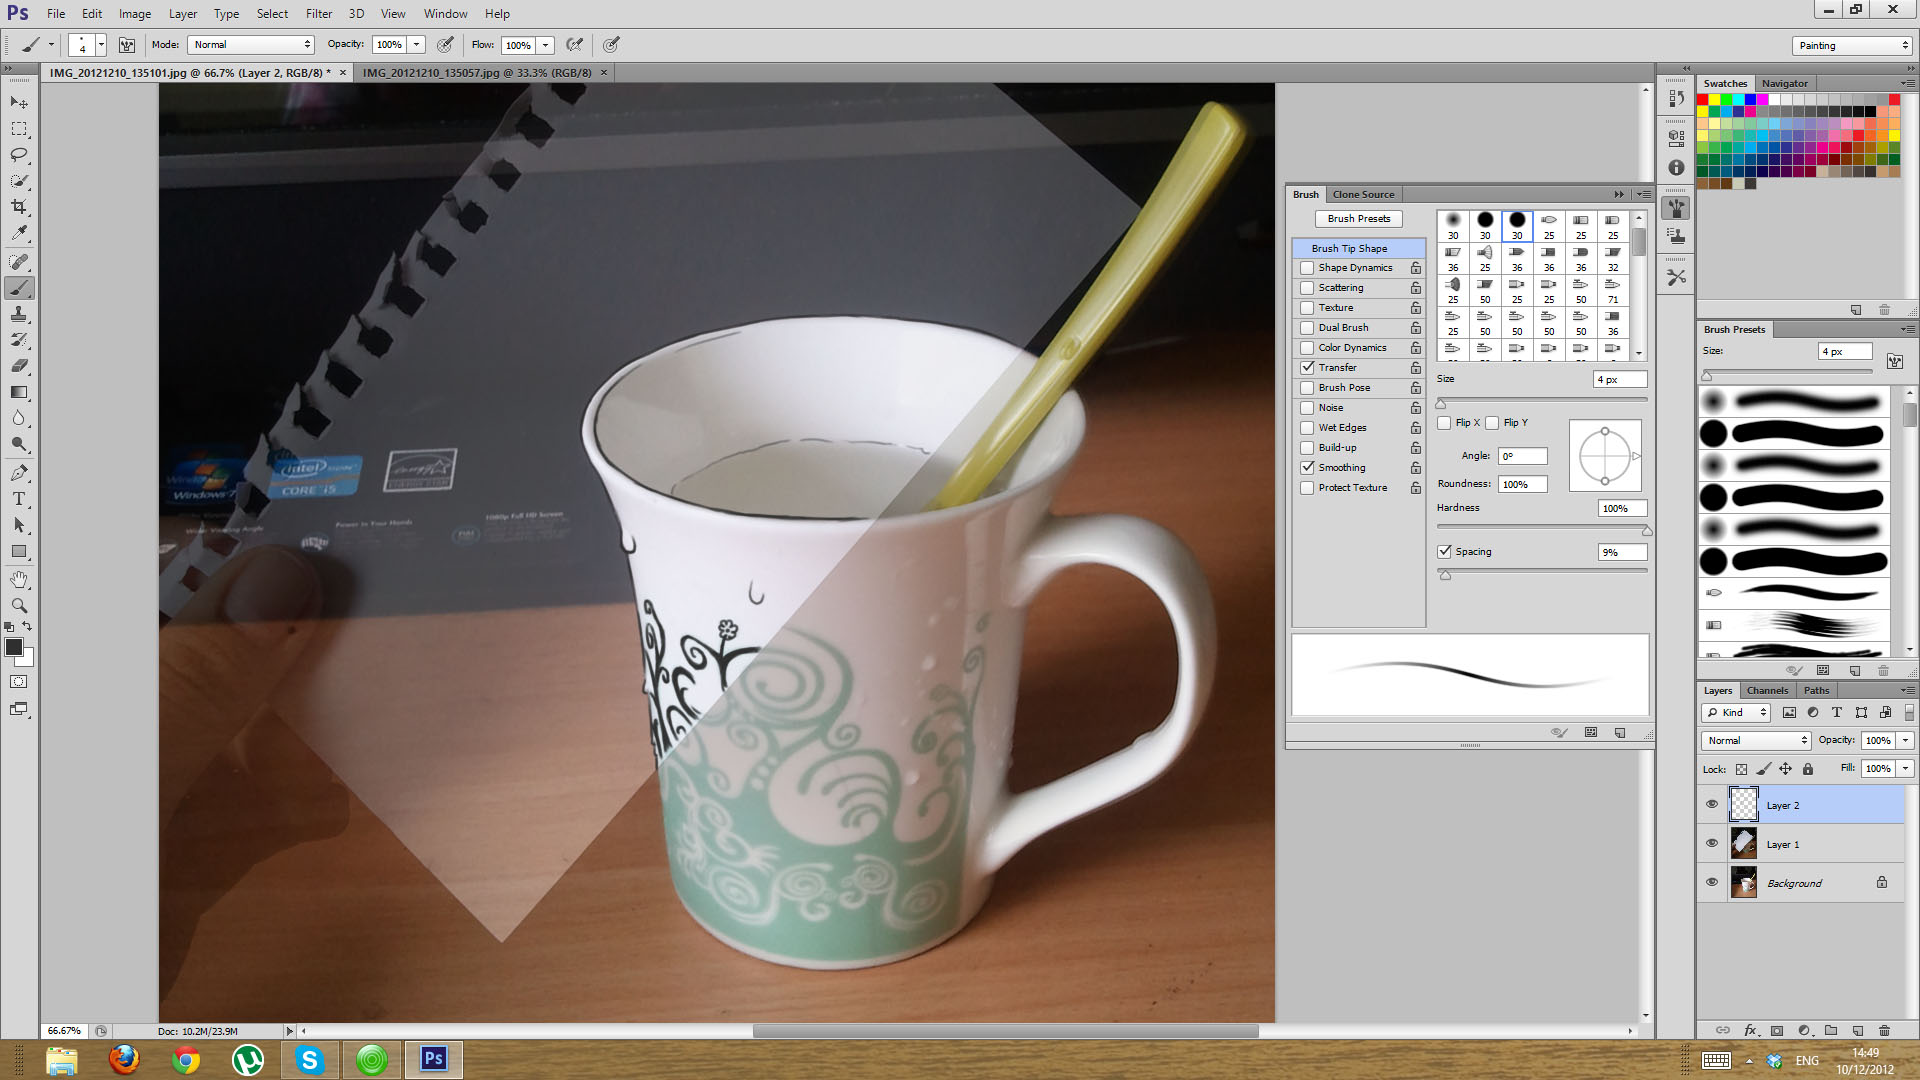This screenshot has width=1920, height=1080.
Task: Toggle the brush panel icon in options bar
Action: pyautogui.click(x=126, y=45)
